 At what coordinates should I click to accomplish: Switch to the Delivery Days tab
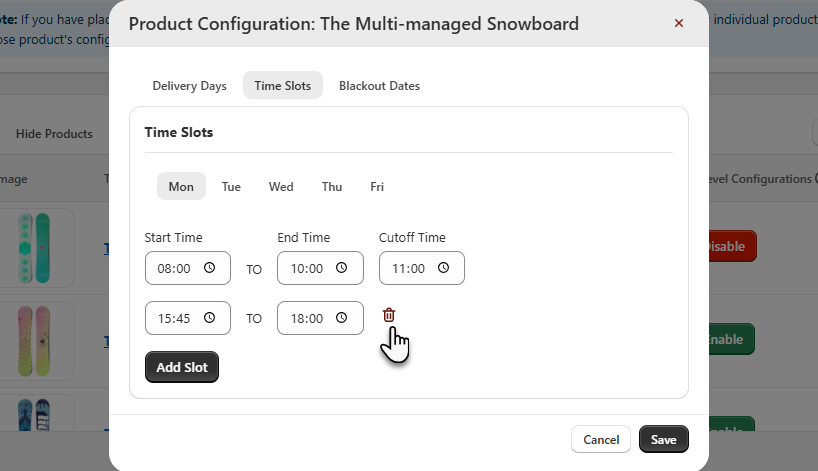click(189, 86)
